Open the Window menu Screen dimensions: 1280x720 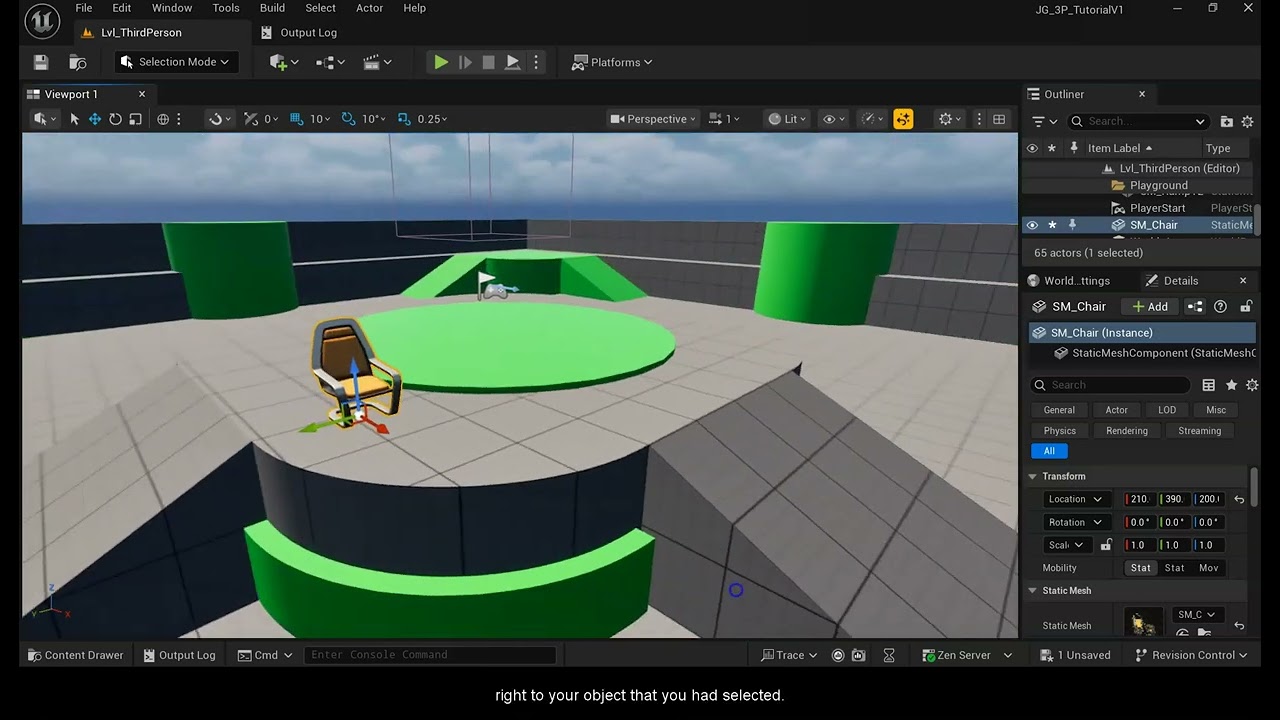point(172,8)
